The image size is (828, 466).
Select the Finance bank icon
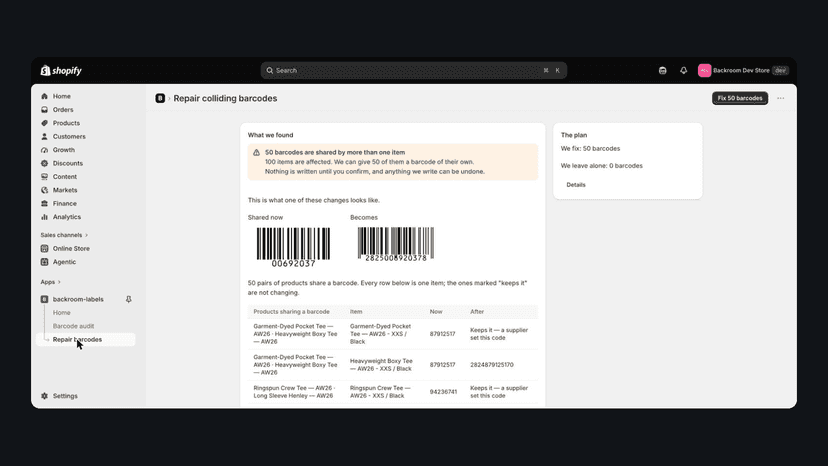[44, 203]
